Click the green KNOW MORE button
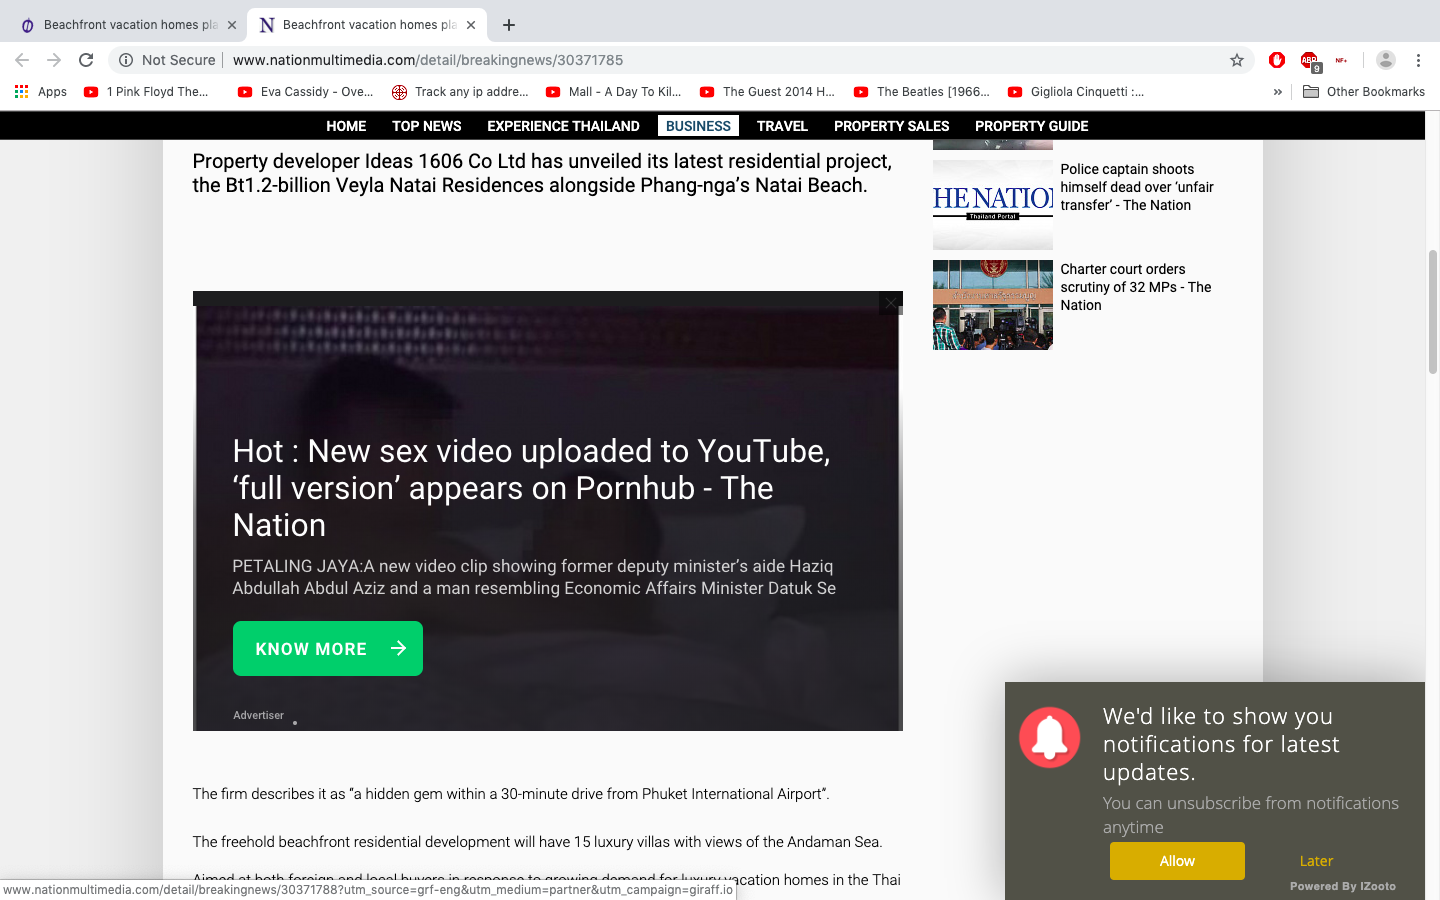1440x900 pixels. 328,648
